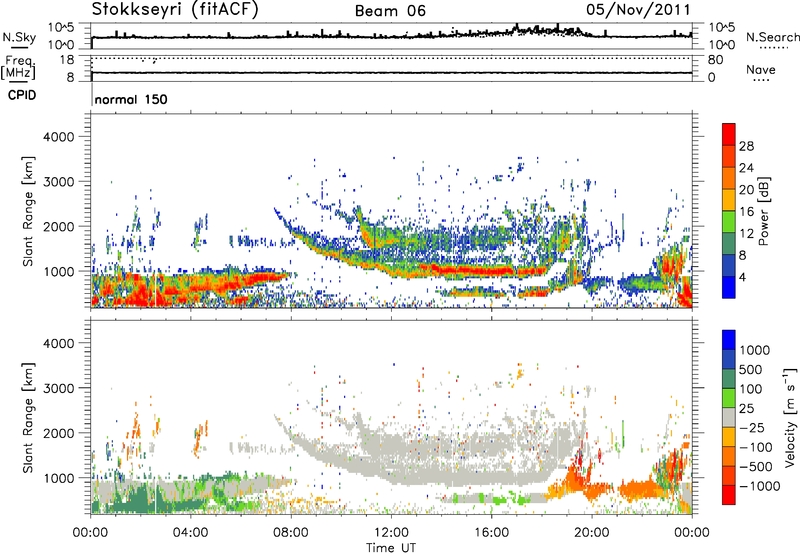The image size is (800, 554).
Task: Click the "Power [dB]" colorbar label
Action: 764,211
